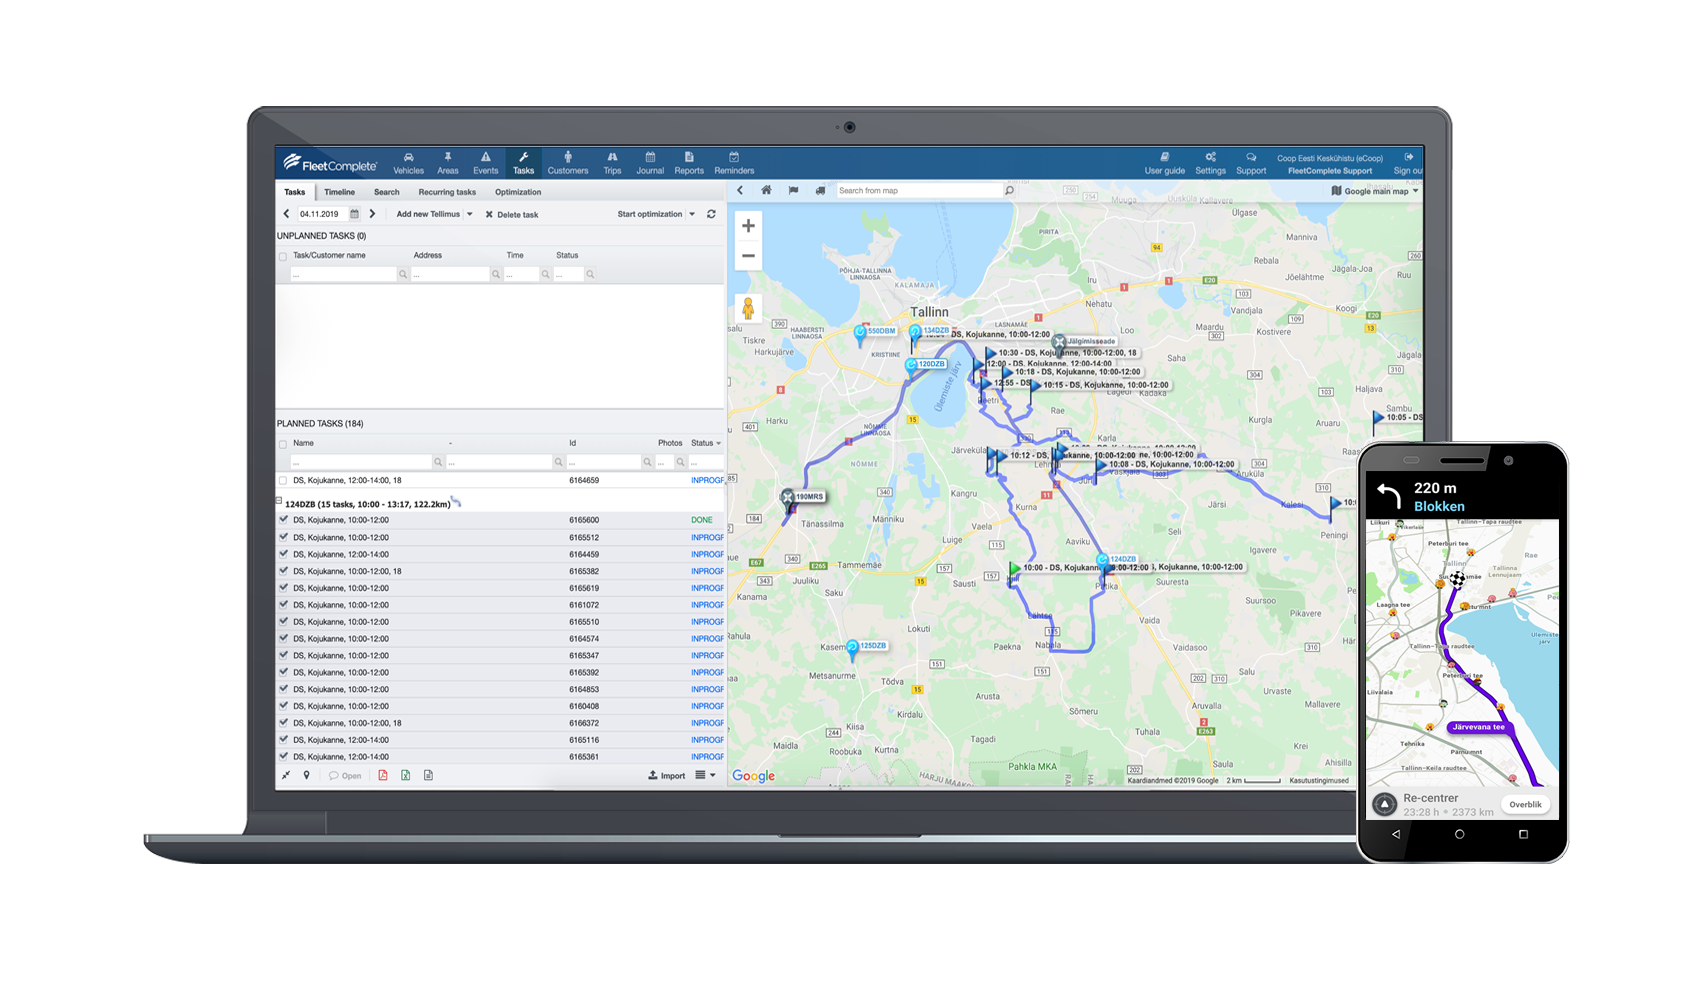Uncheck the task with Id 6165512
The width and height of the screenshot is (1700, 1000).
coord(283,537)
